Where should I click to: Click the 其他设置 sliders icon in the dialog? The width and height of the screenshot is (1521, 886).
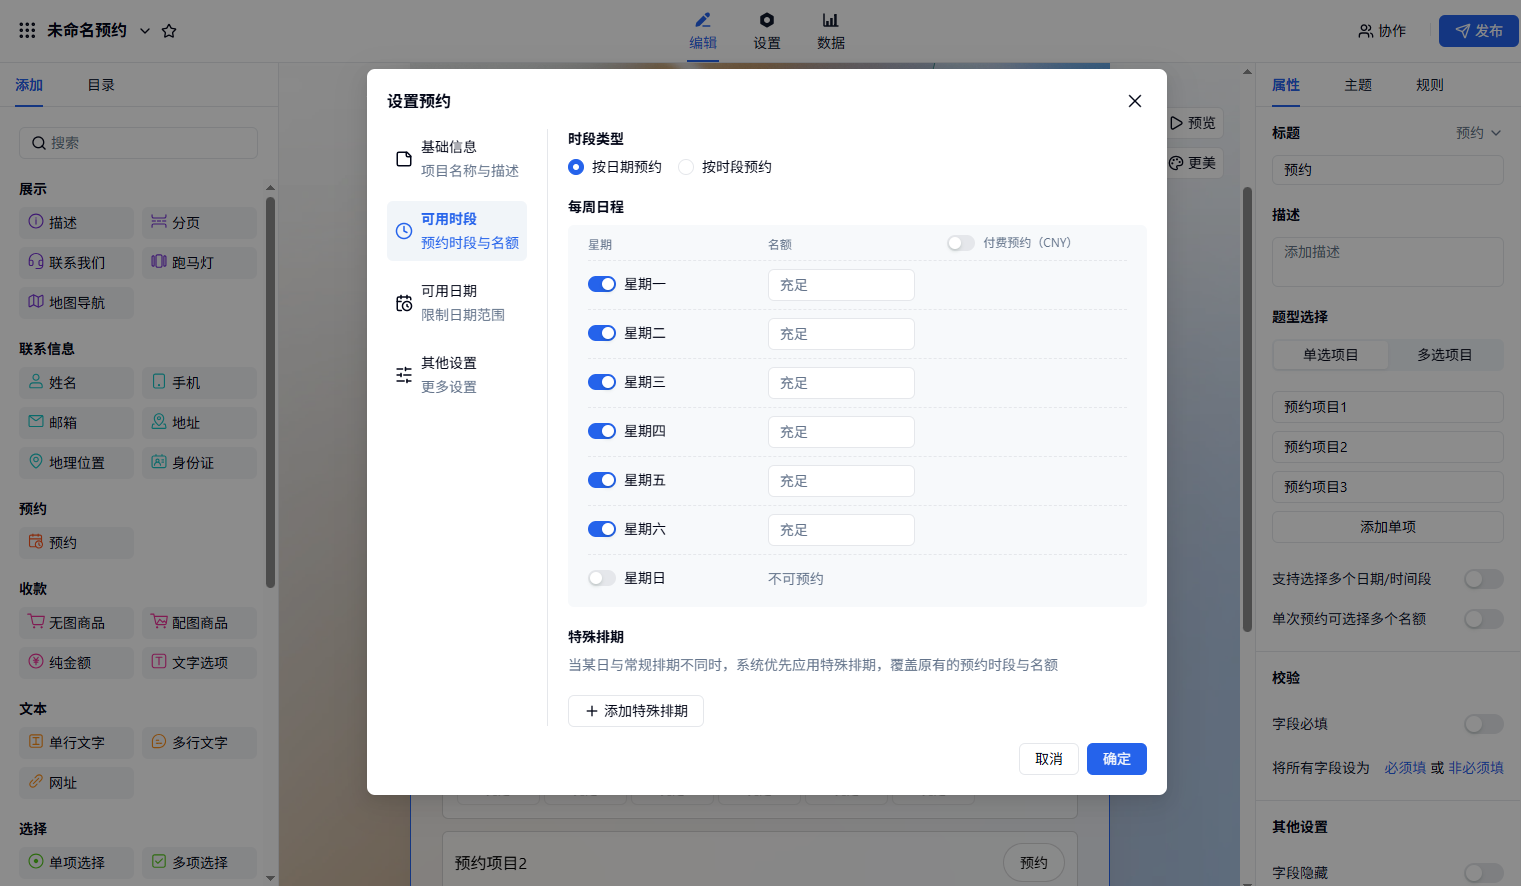click(x=404, y=375)
